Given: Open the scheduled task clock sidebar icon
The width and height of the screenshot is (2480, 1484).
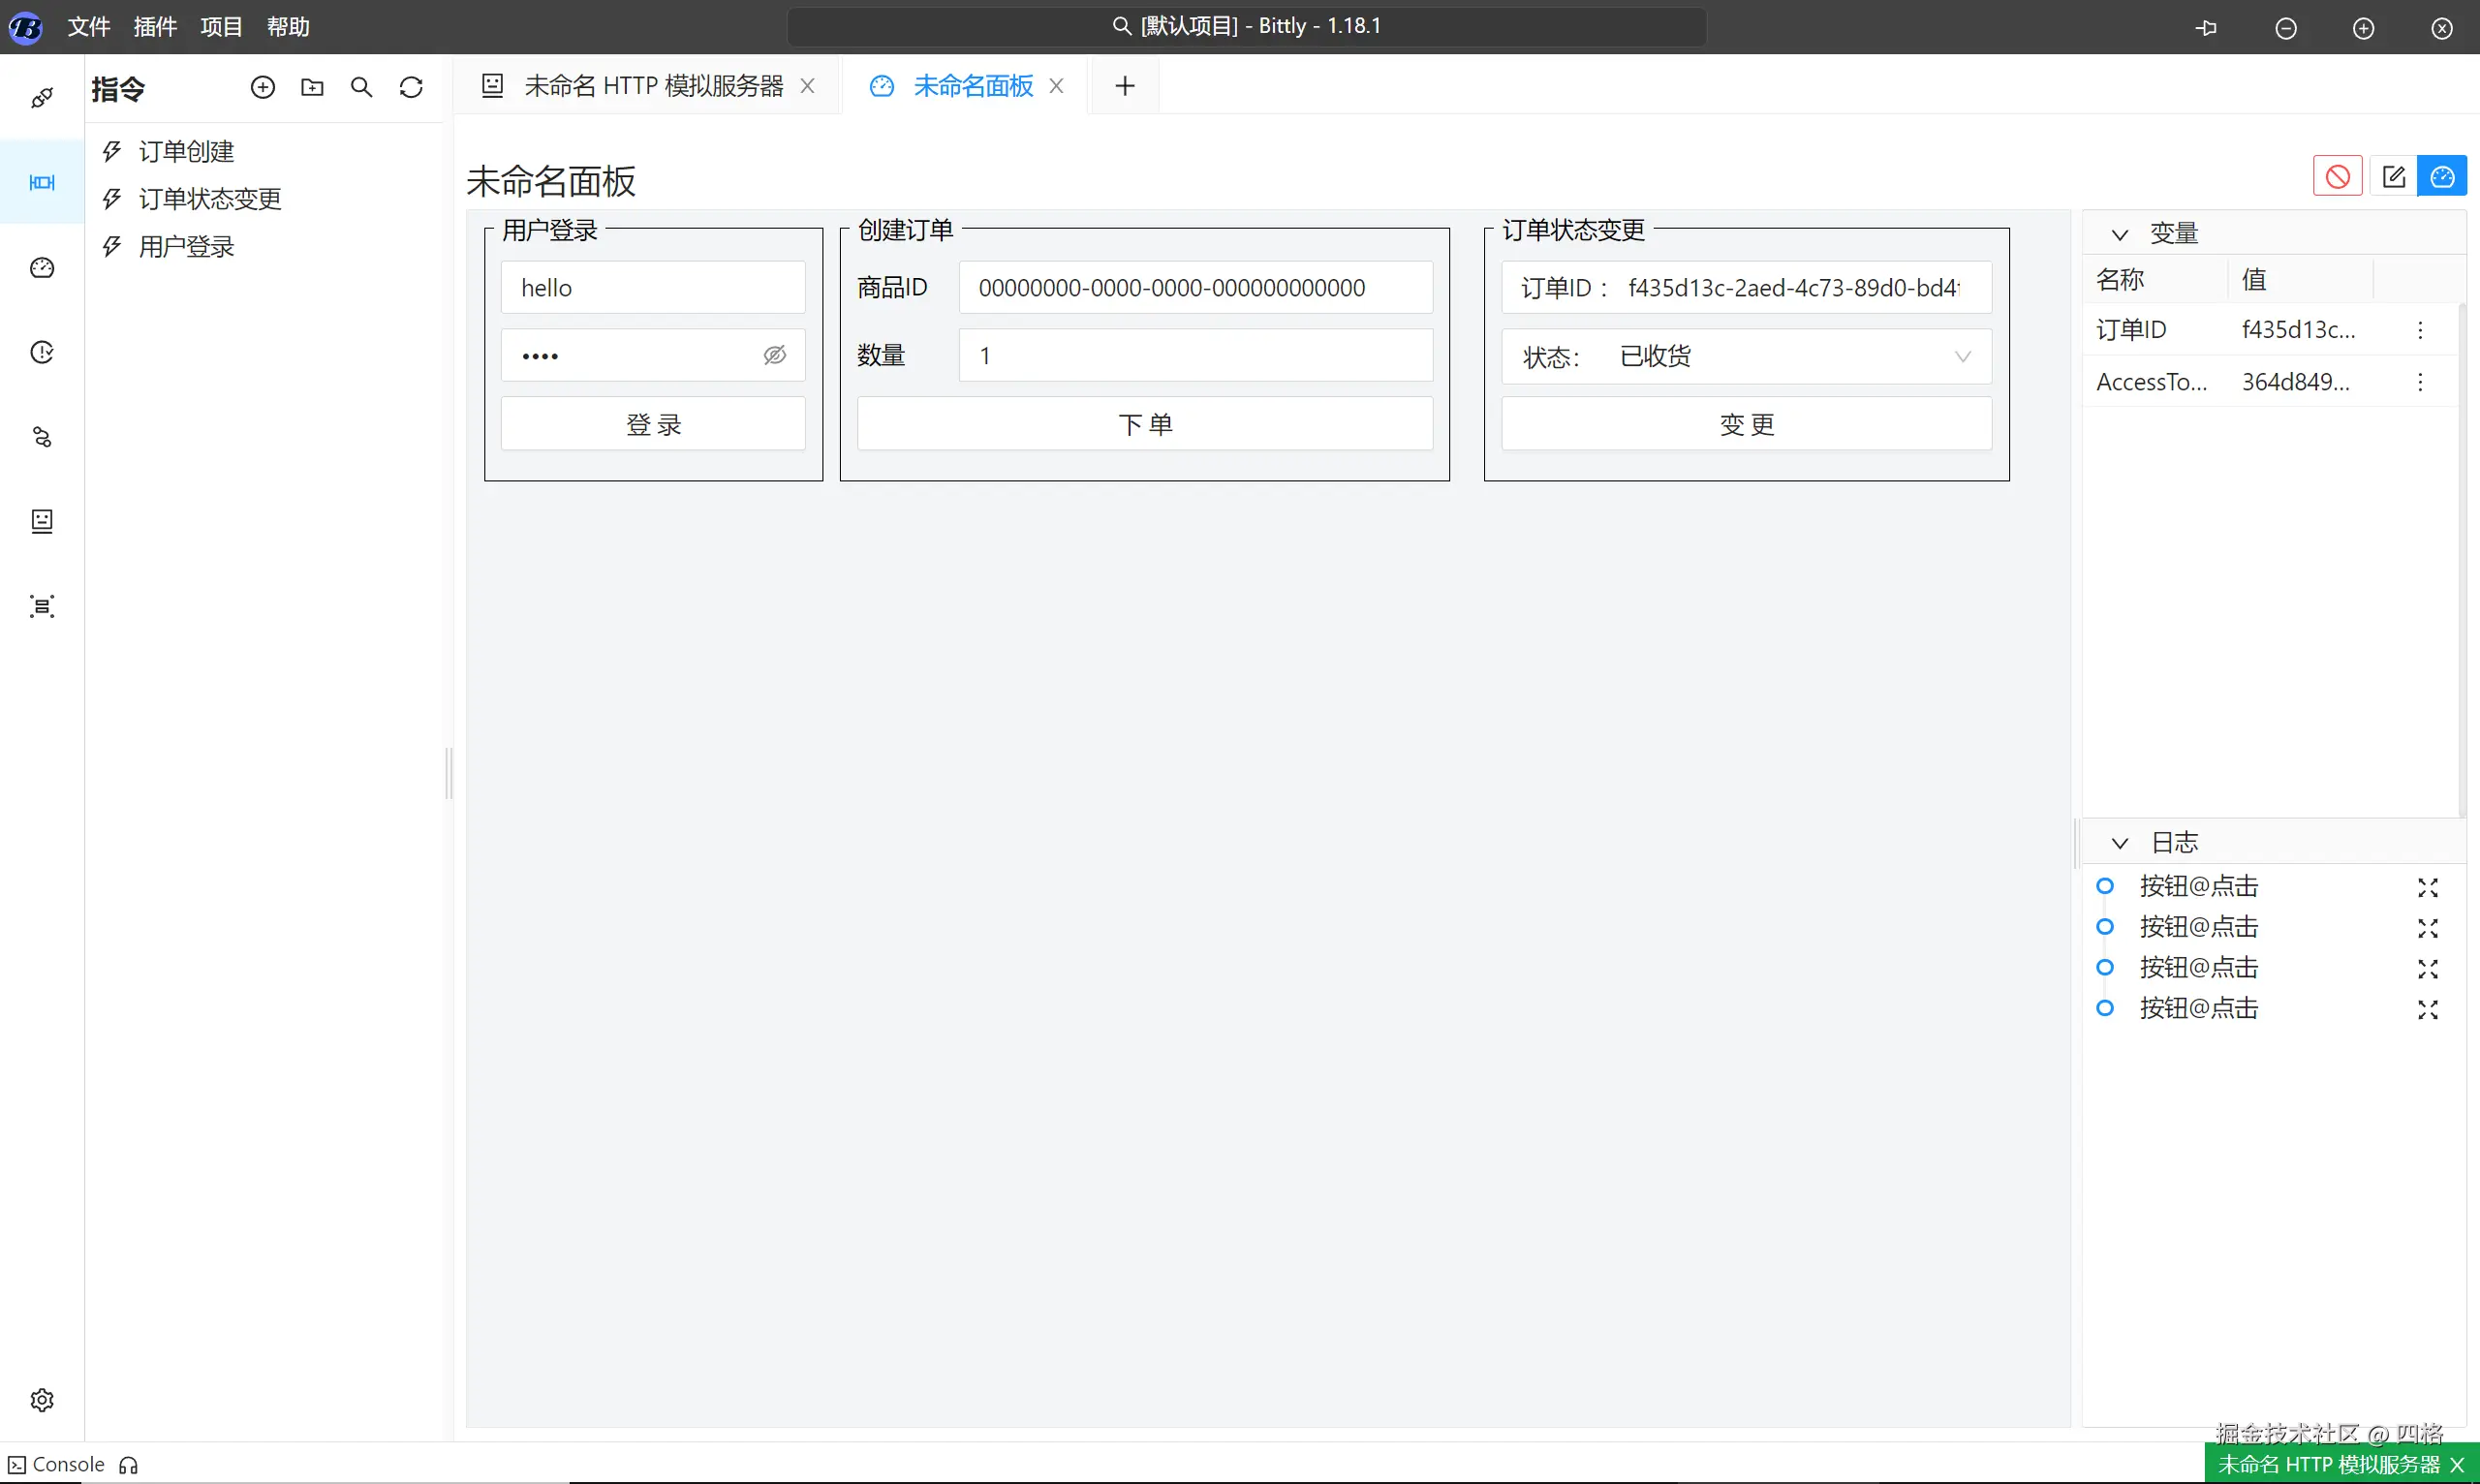Looking at the screenshot, I should [42, 352].
